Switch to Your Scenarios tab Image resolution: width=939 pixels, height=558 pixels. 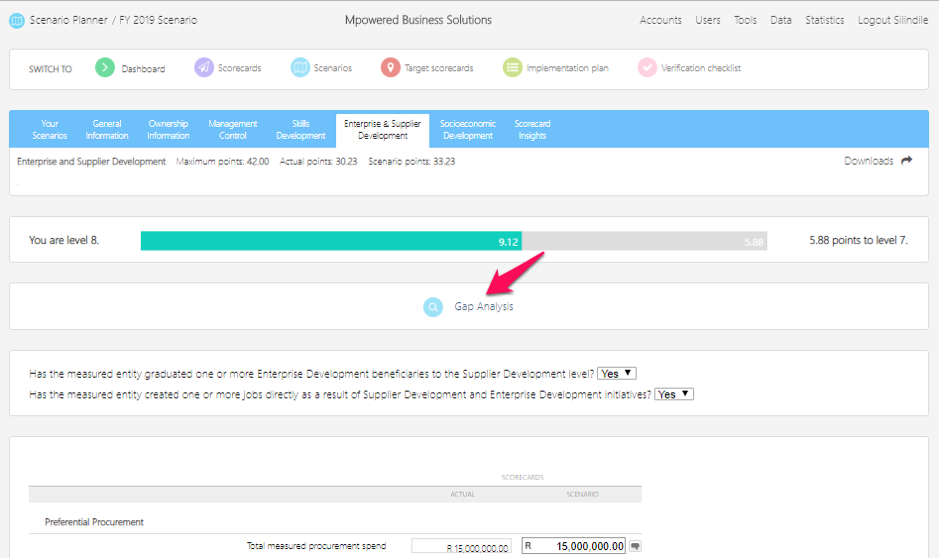point(50,129)
